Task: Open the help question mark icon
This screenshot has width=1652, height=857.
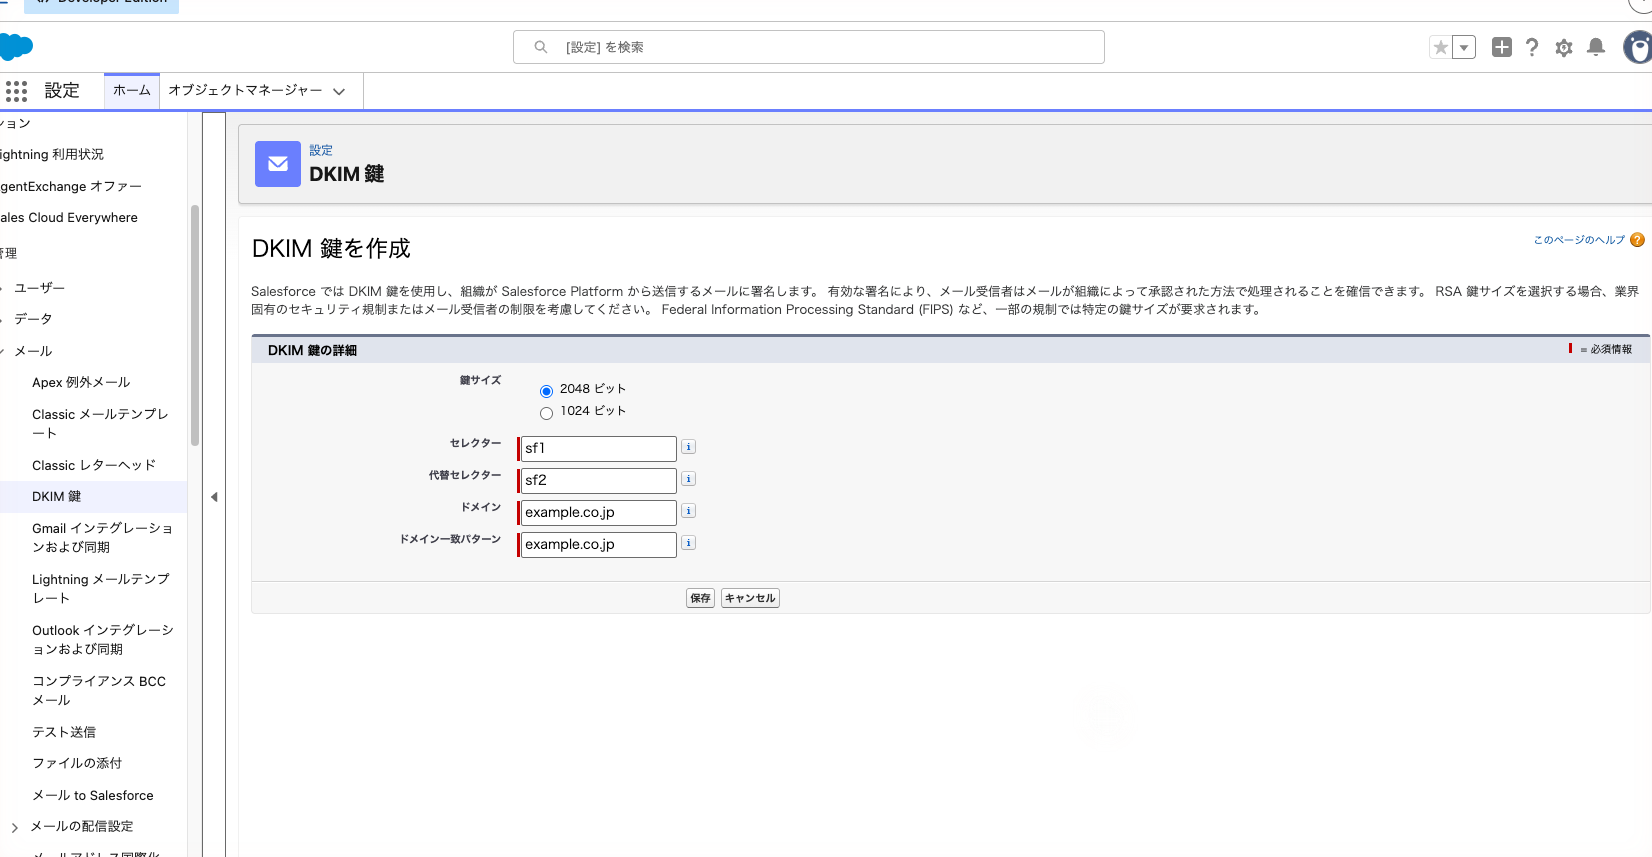Action: pos(1532,47)
